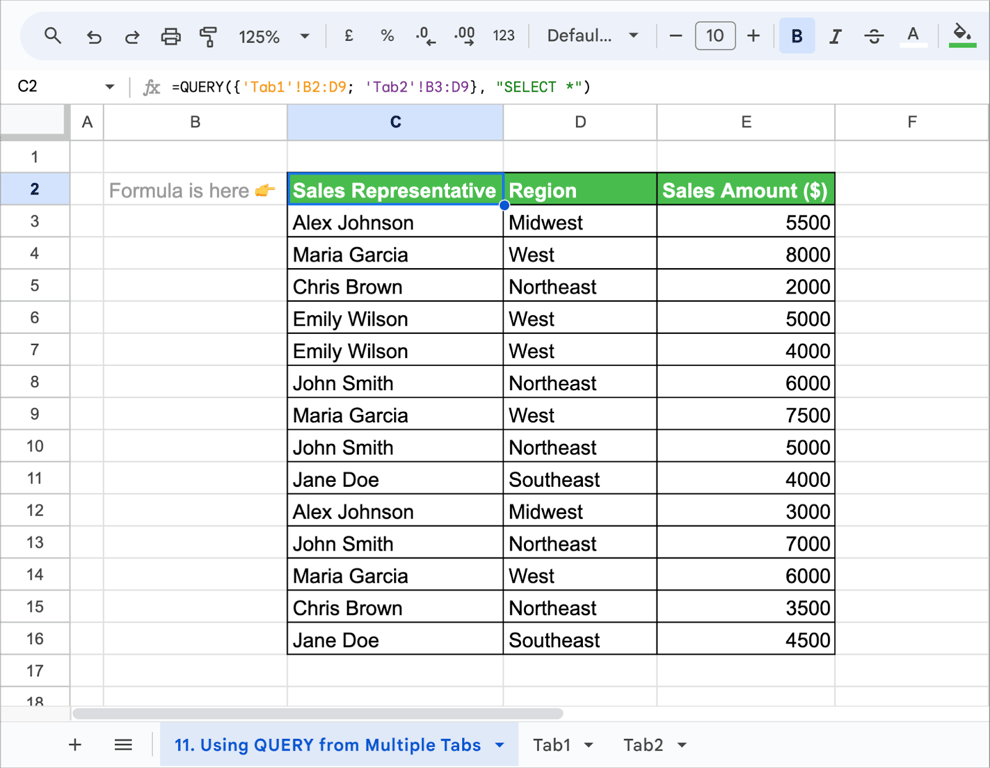Image resolution: width=990 pixels, height=768 pixels.
Task: Click the select-all corner box
Action: [33, 121]
